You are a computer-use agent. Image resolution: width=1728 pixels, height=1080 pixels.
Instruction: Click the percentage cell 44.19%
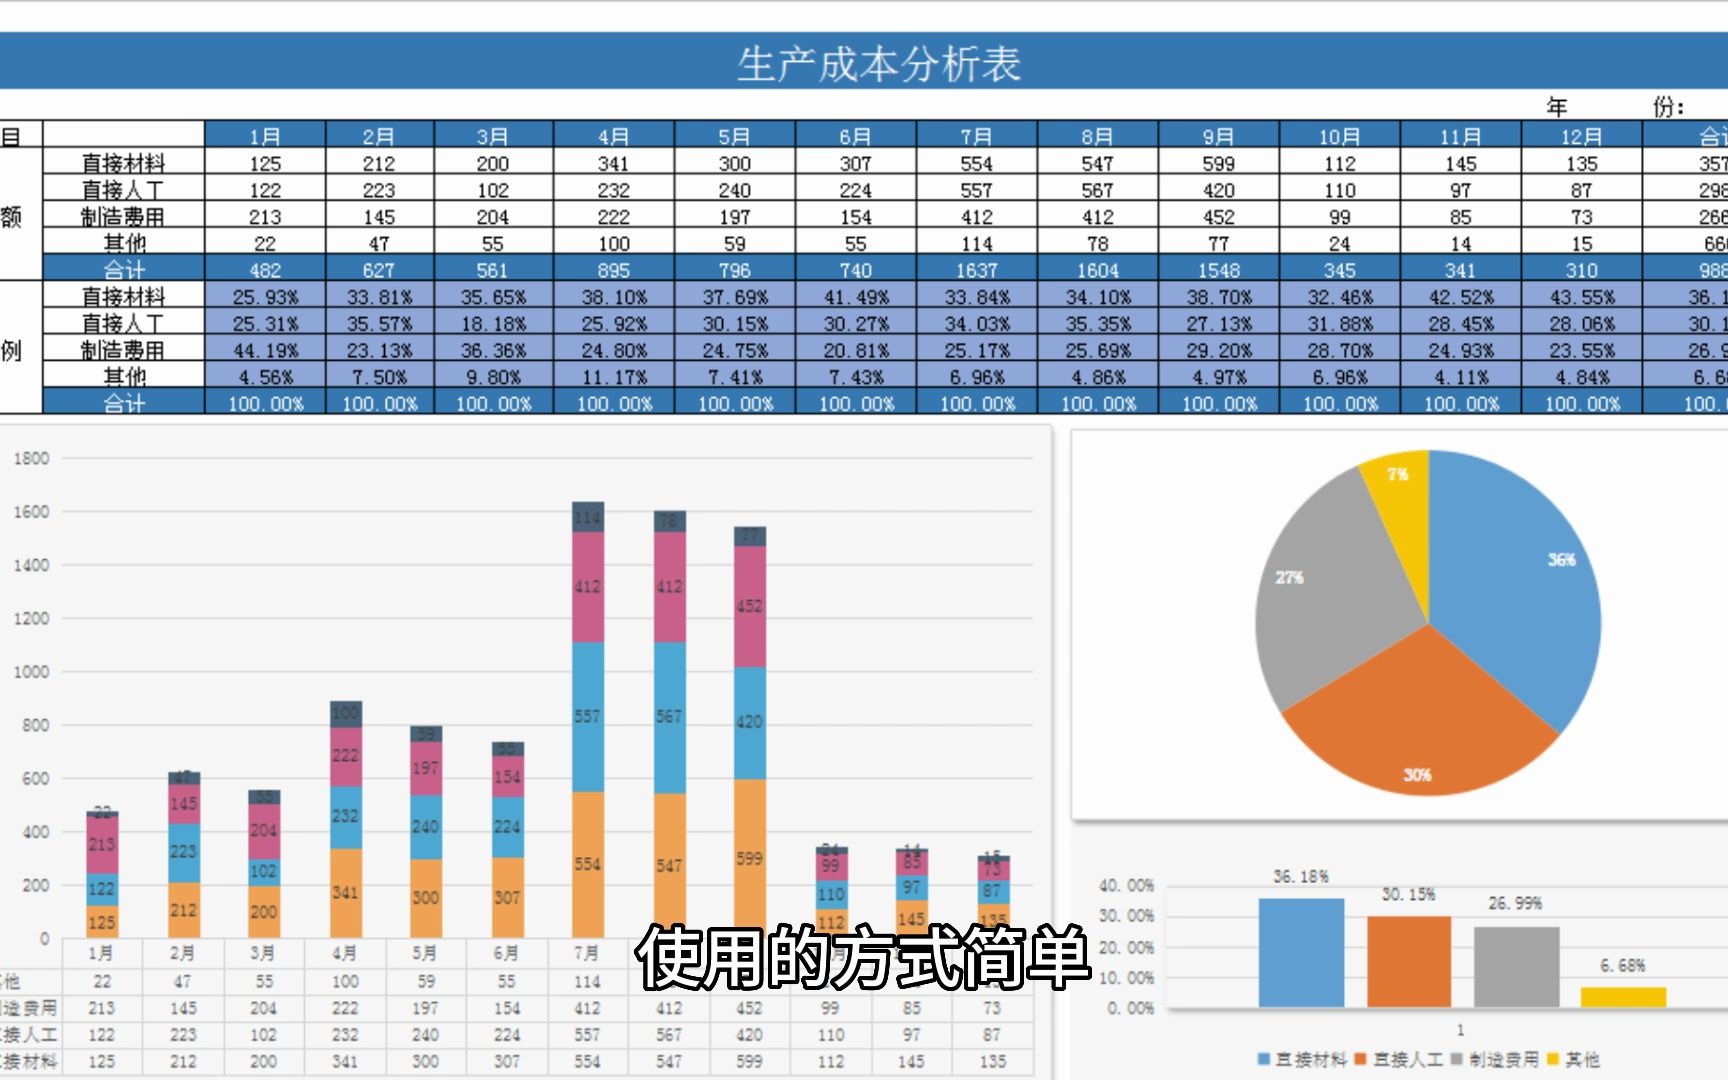[265, 350]
